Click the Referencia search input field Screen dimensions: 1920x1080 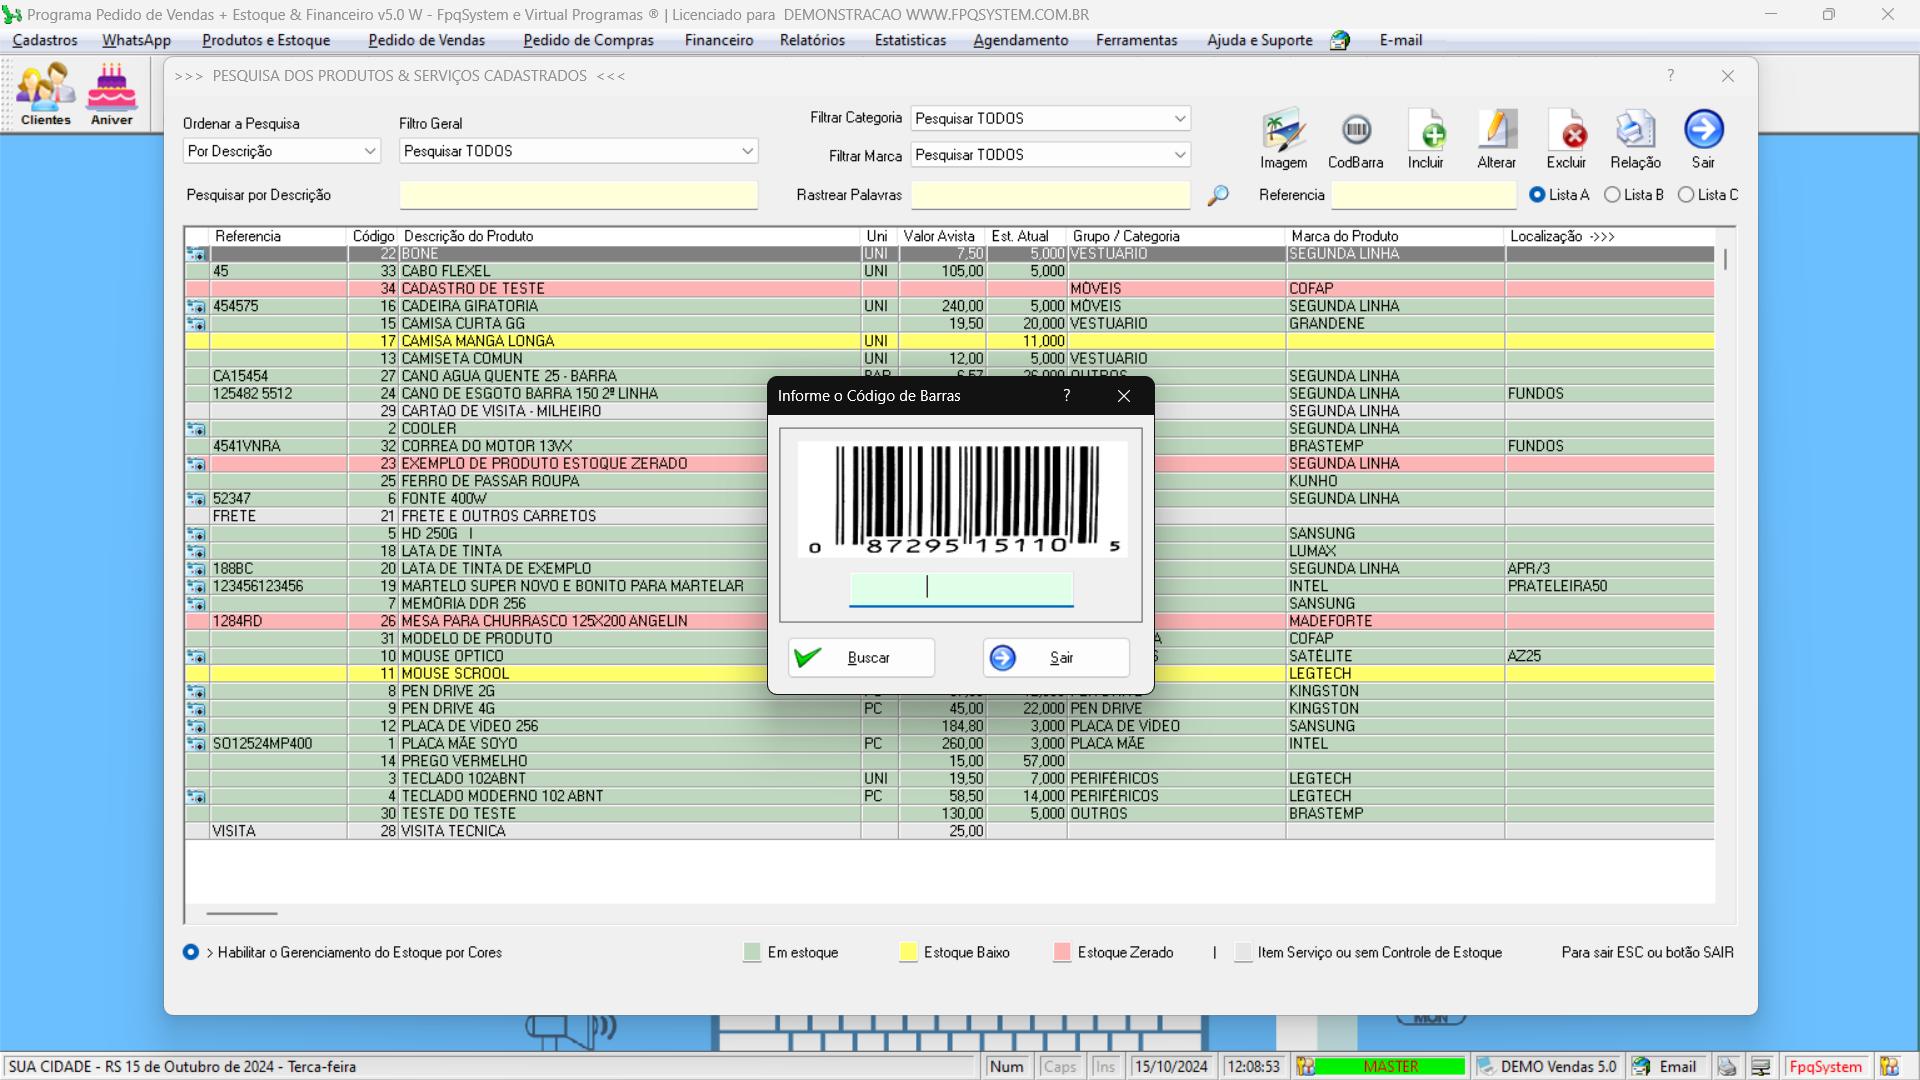click(1424, 195)
